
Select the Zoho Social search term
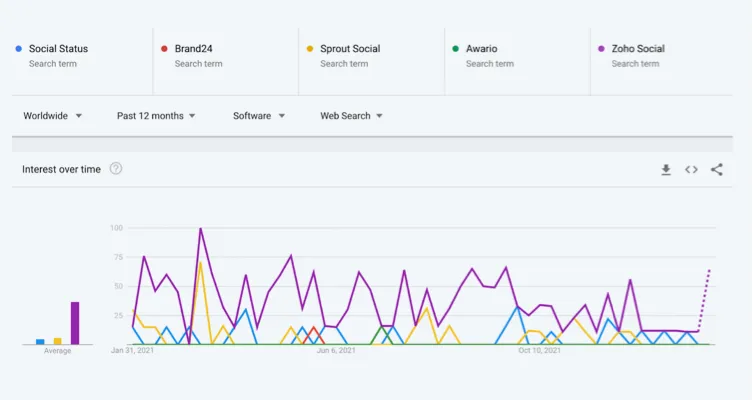(x=638, y=48)
